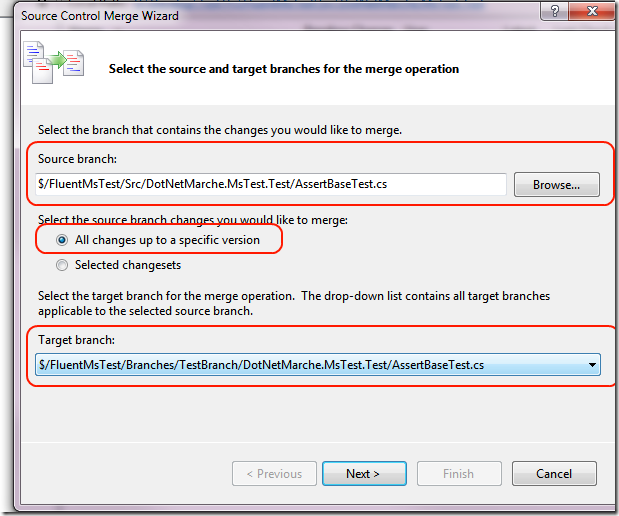Click the Finish button
The height and width of the screenshot is (516, 619).
tap(459, 473)
